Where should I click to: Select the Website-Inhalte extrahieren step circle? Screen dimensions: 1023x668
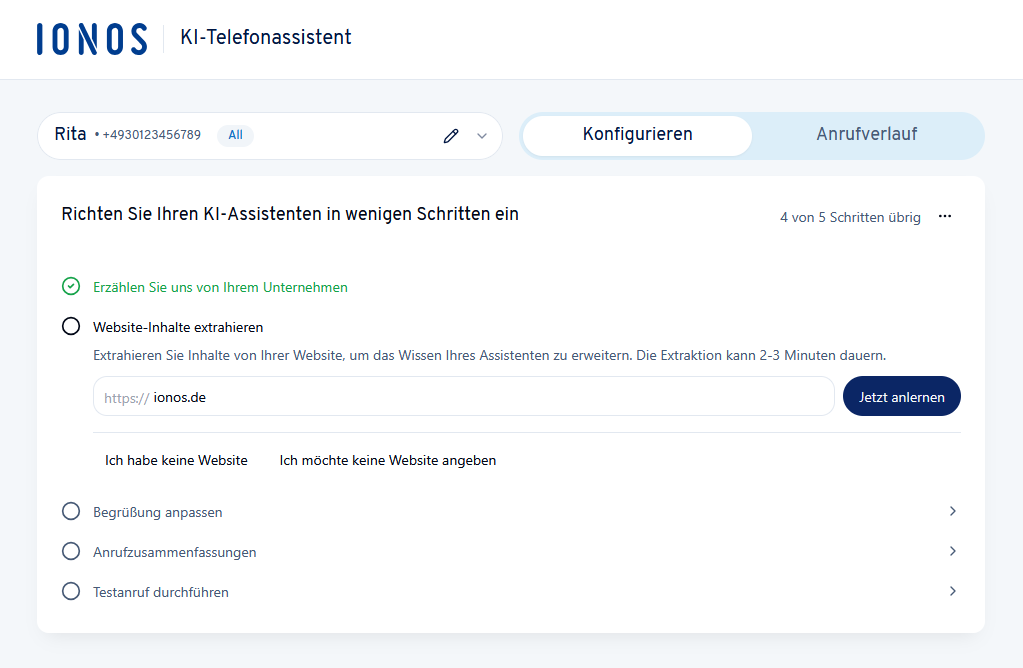coord(70,325)
